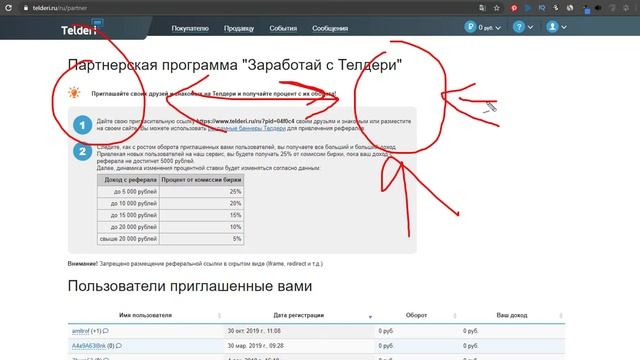This screenshot has width=640, height=360.
Task: Click the до 15 000 рублей cell
Action: 128,215
